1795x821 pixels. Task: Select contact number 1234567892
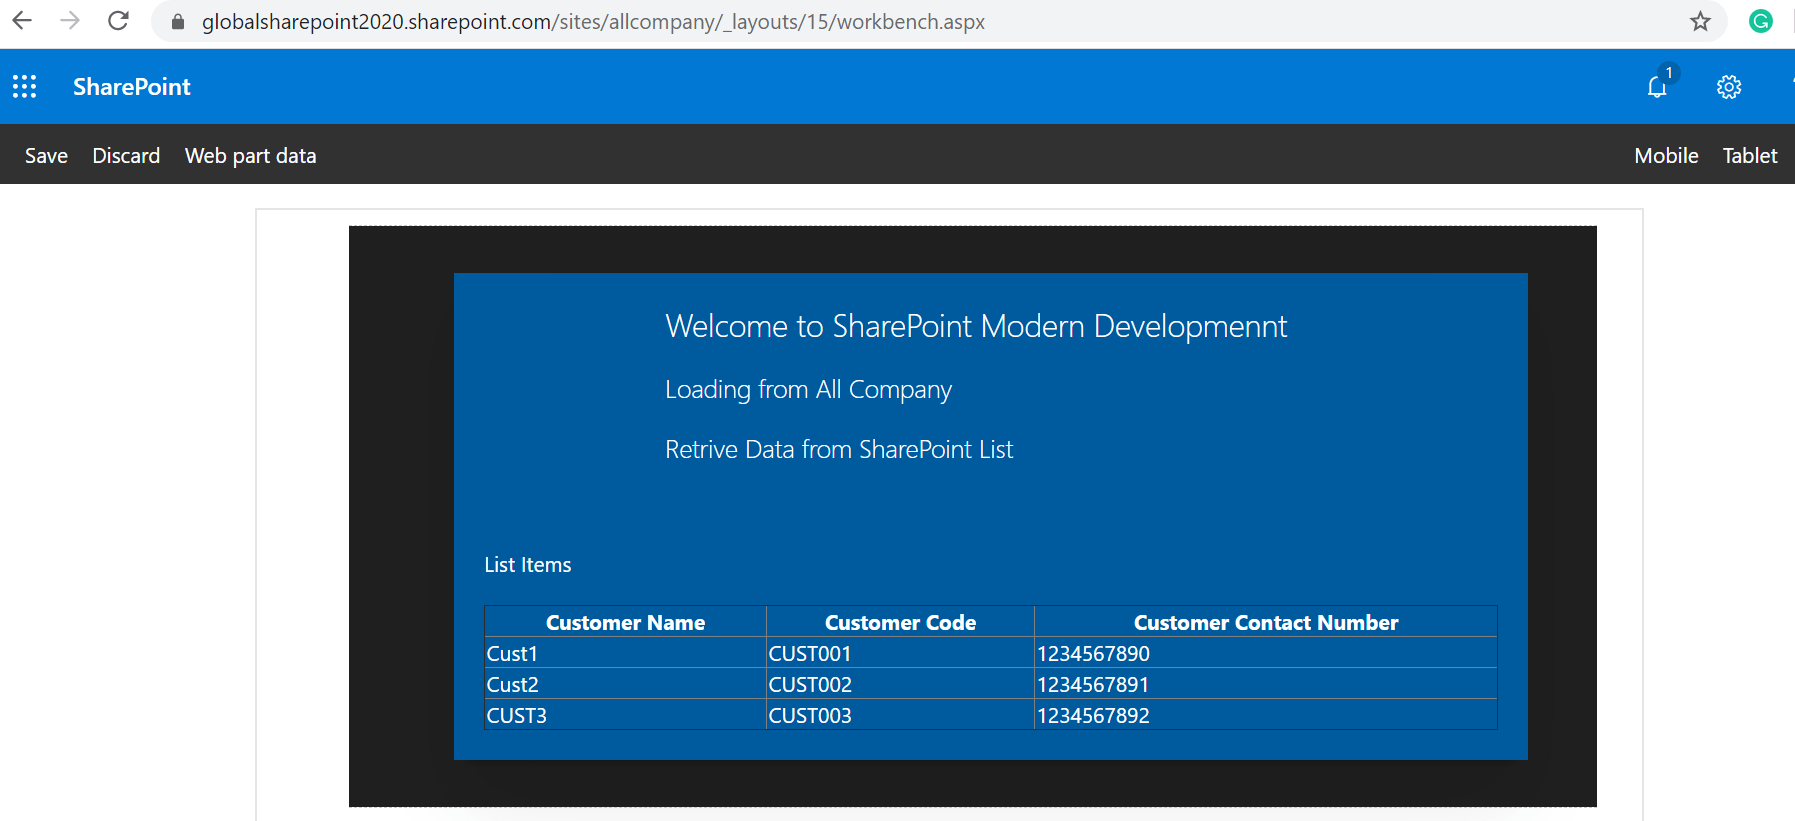(1266, 715)
